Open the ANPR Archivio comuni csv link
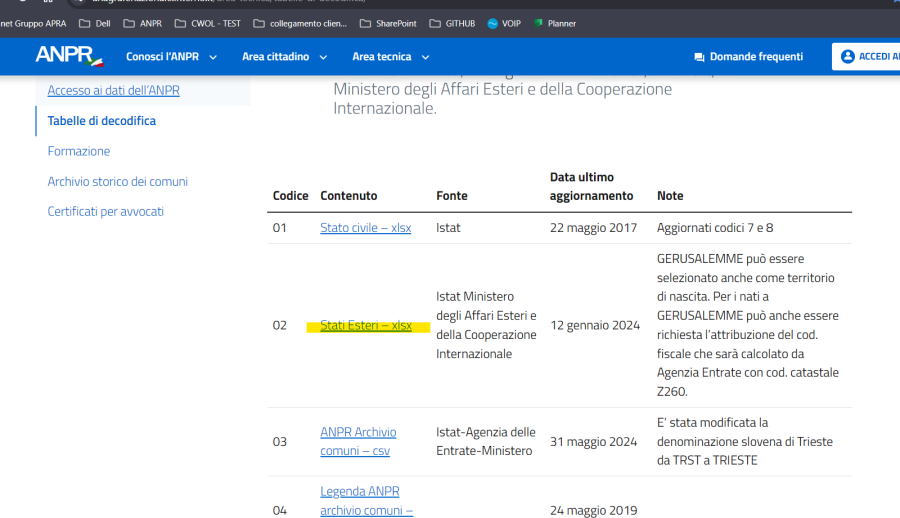The height and width of the screenshot is (518, 900). (x=358, y=441)
